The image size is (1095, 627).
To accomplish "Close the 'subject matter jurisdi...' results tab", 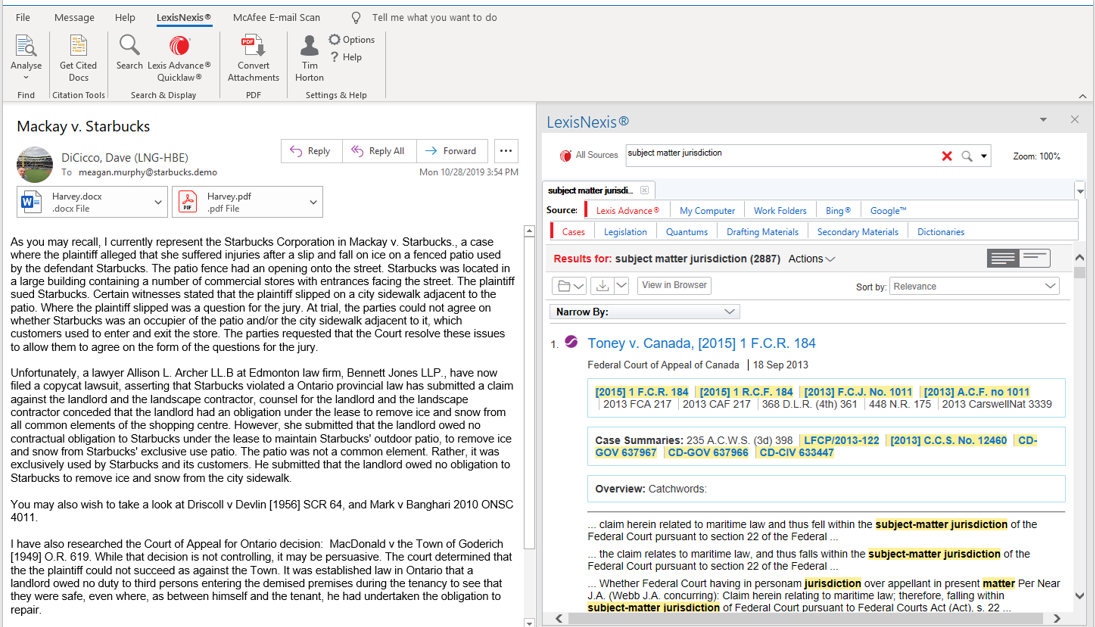I will click(645, 190).
